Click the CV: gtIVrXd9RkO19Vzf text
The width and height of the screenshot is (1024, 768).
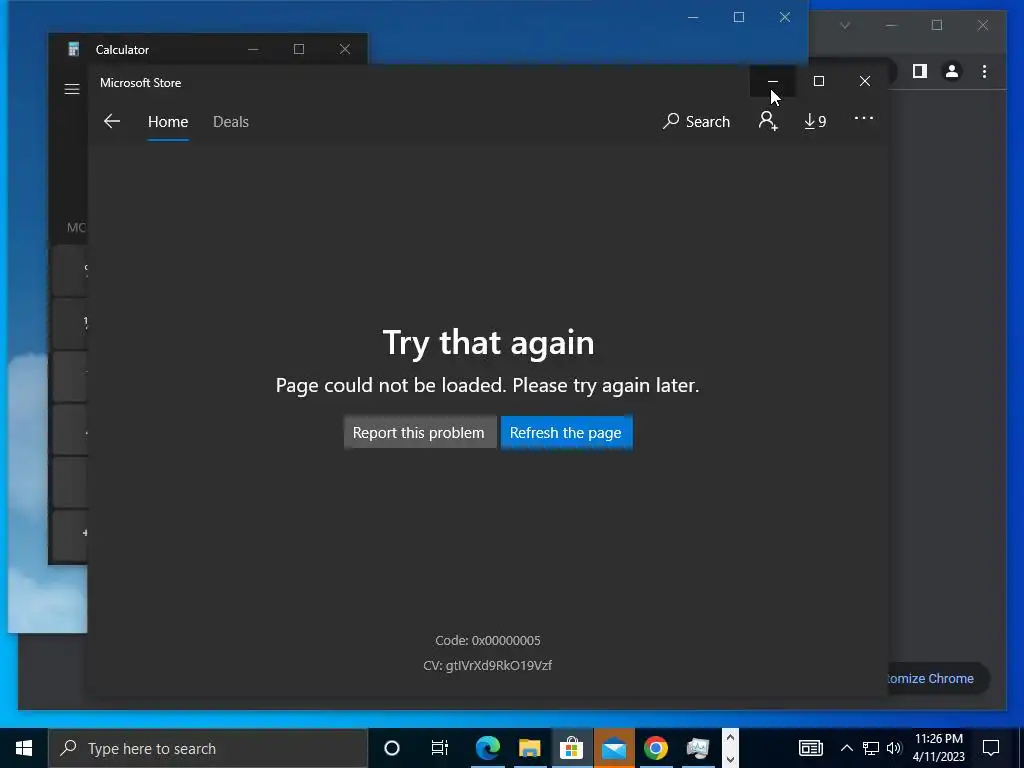(x=488, y=665)
